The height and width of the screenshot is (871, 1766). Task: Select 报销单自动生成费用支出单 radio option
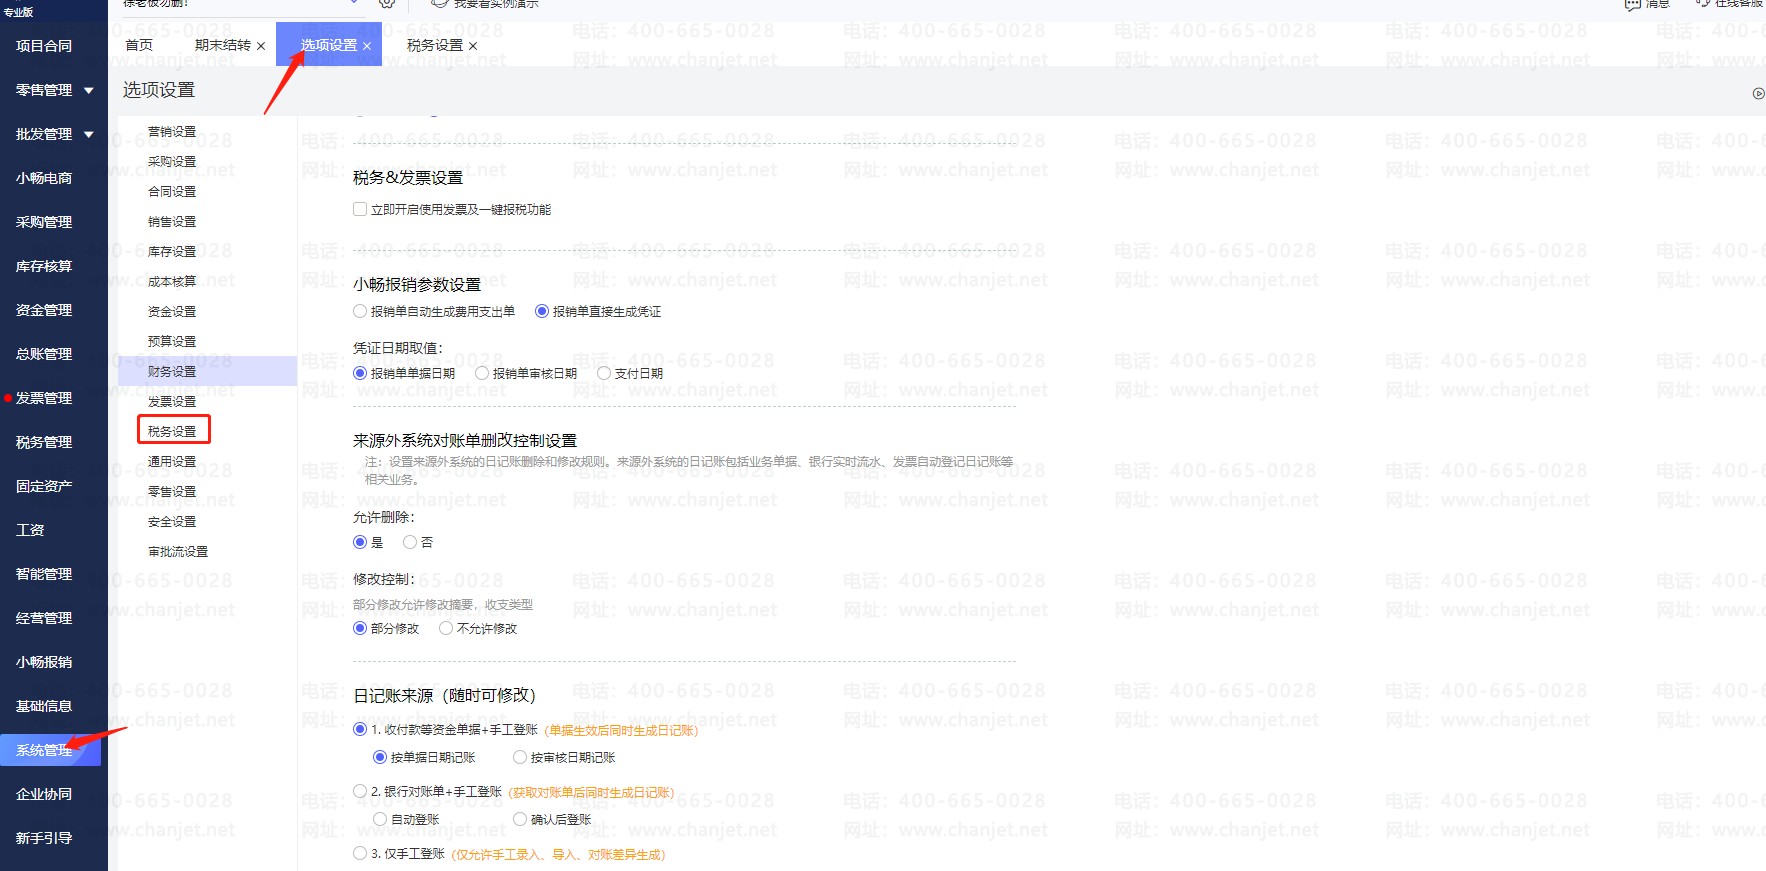coord(360,312)
